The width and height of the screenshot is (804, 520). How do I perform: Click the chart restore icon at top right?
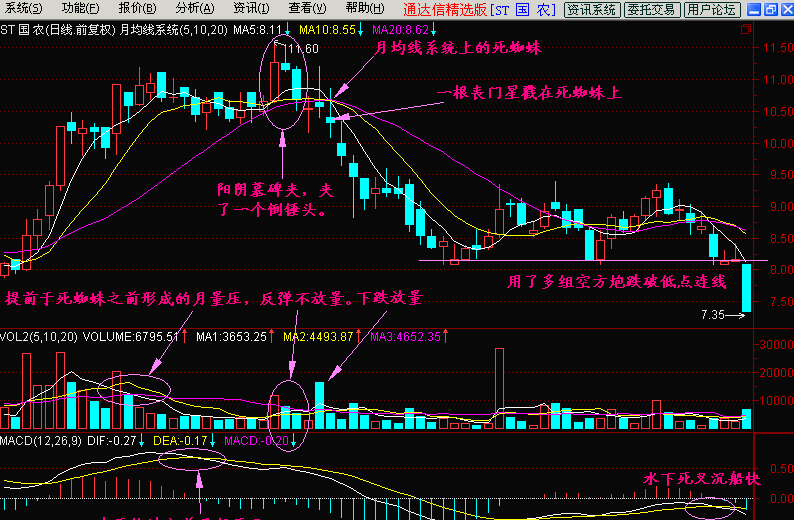746,30
